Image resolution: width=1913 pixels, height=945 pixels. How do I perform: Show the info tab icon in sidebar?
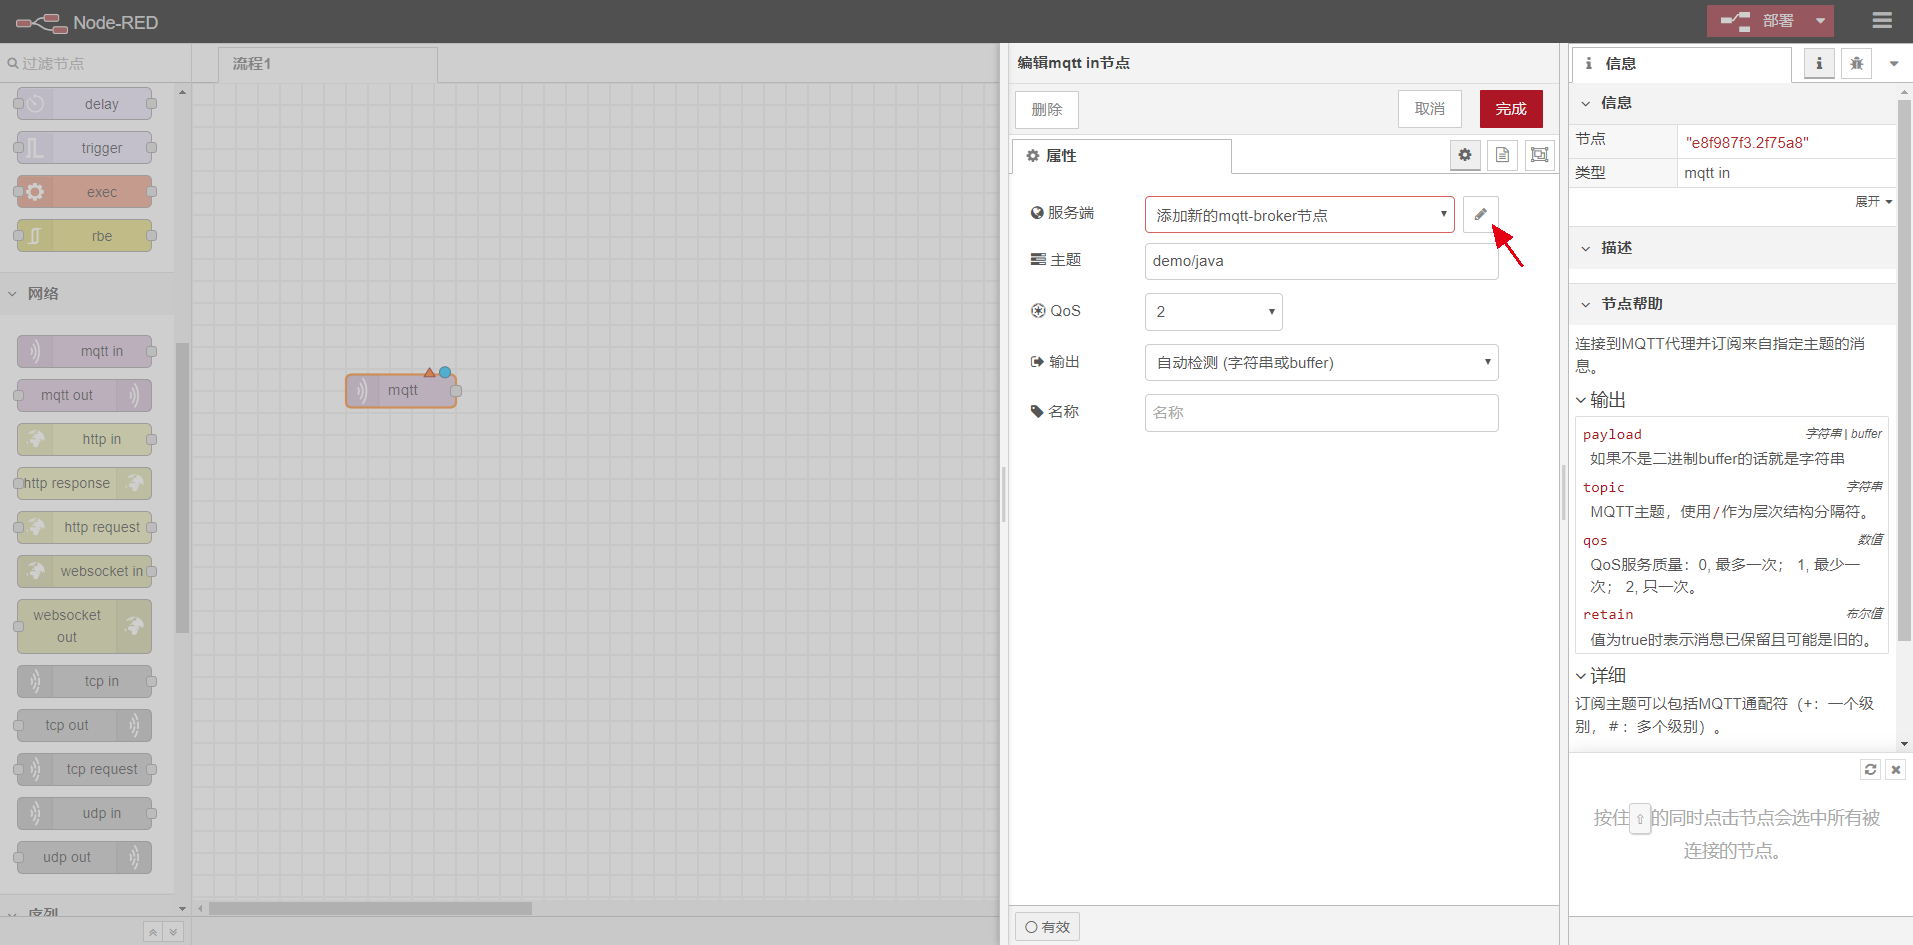(x=1819, y=63)
